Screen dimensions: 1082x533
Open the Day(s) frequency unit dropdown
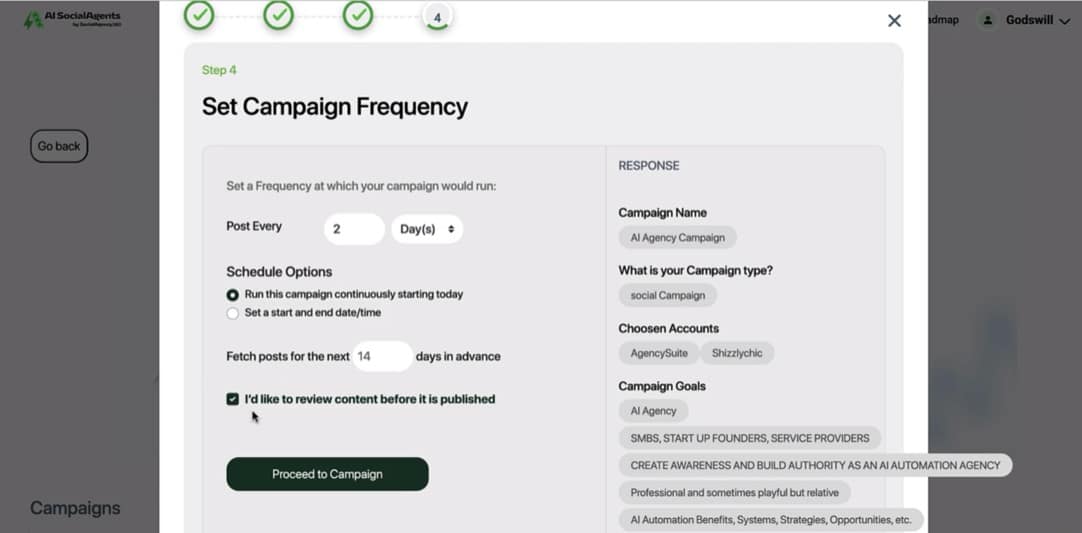tap(427, 229)
